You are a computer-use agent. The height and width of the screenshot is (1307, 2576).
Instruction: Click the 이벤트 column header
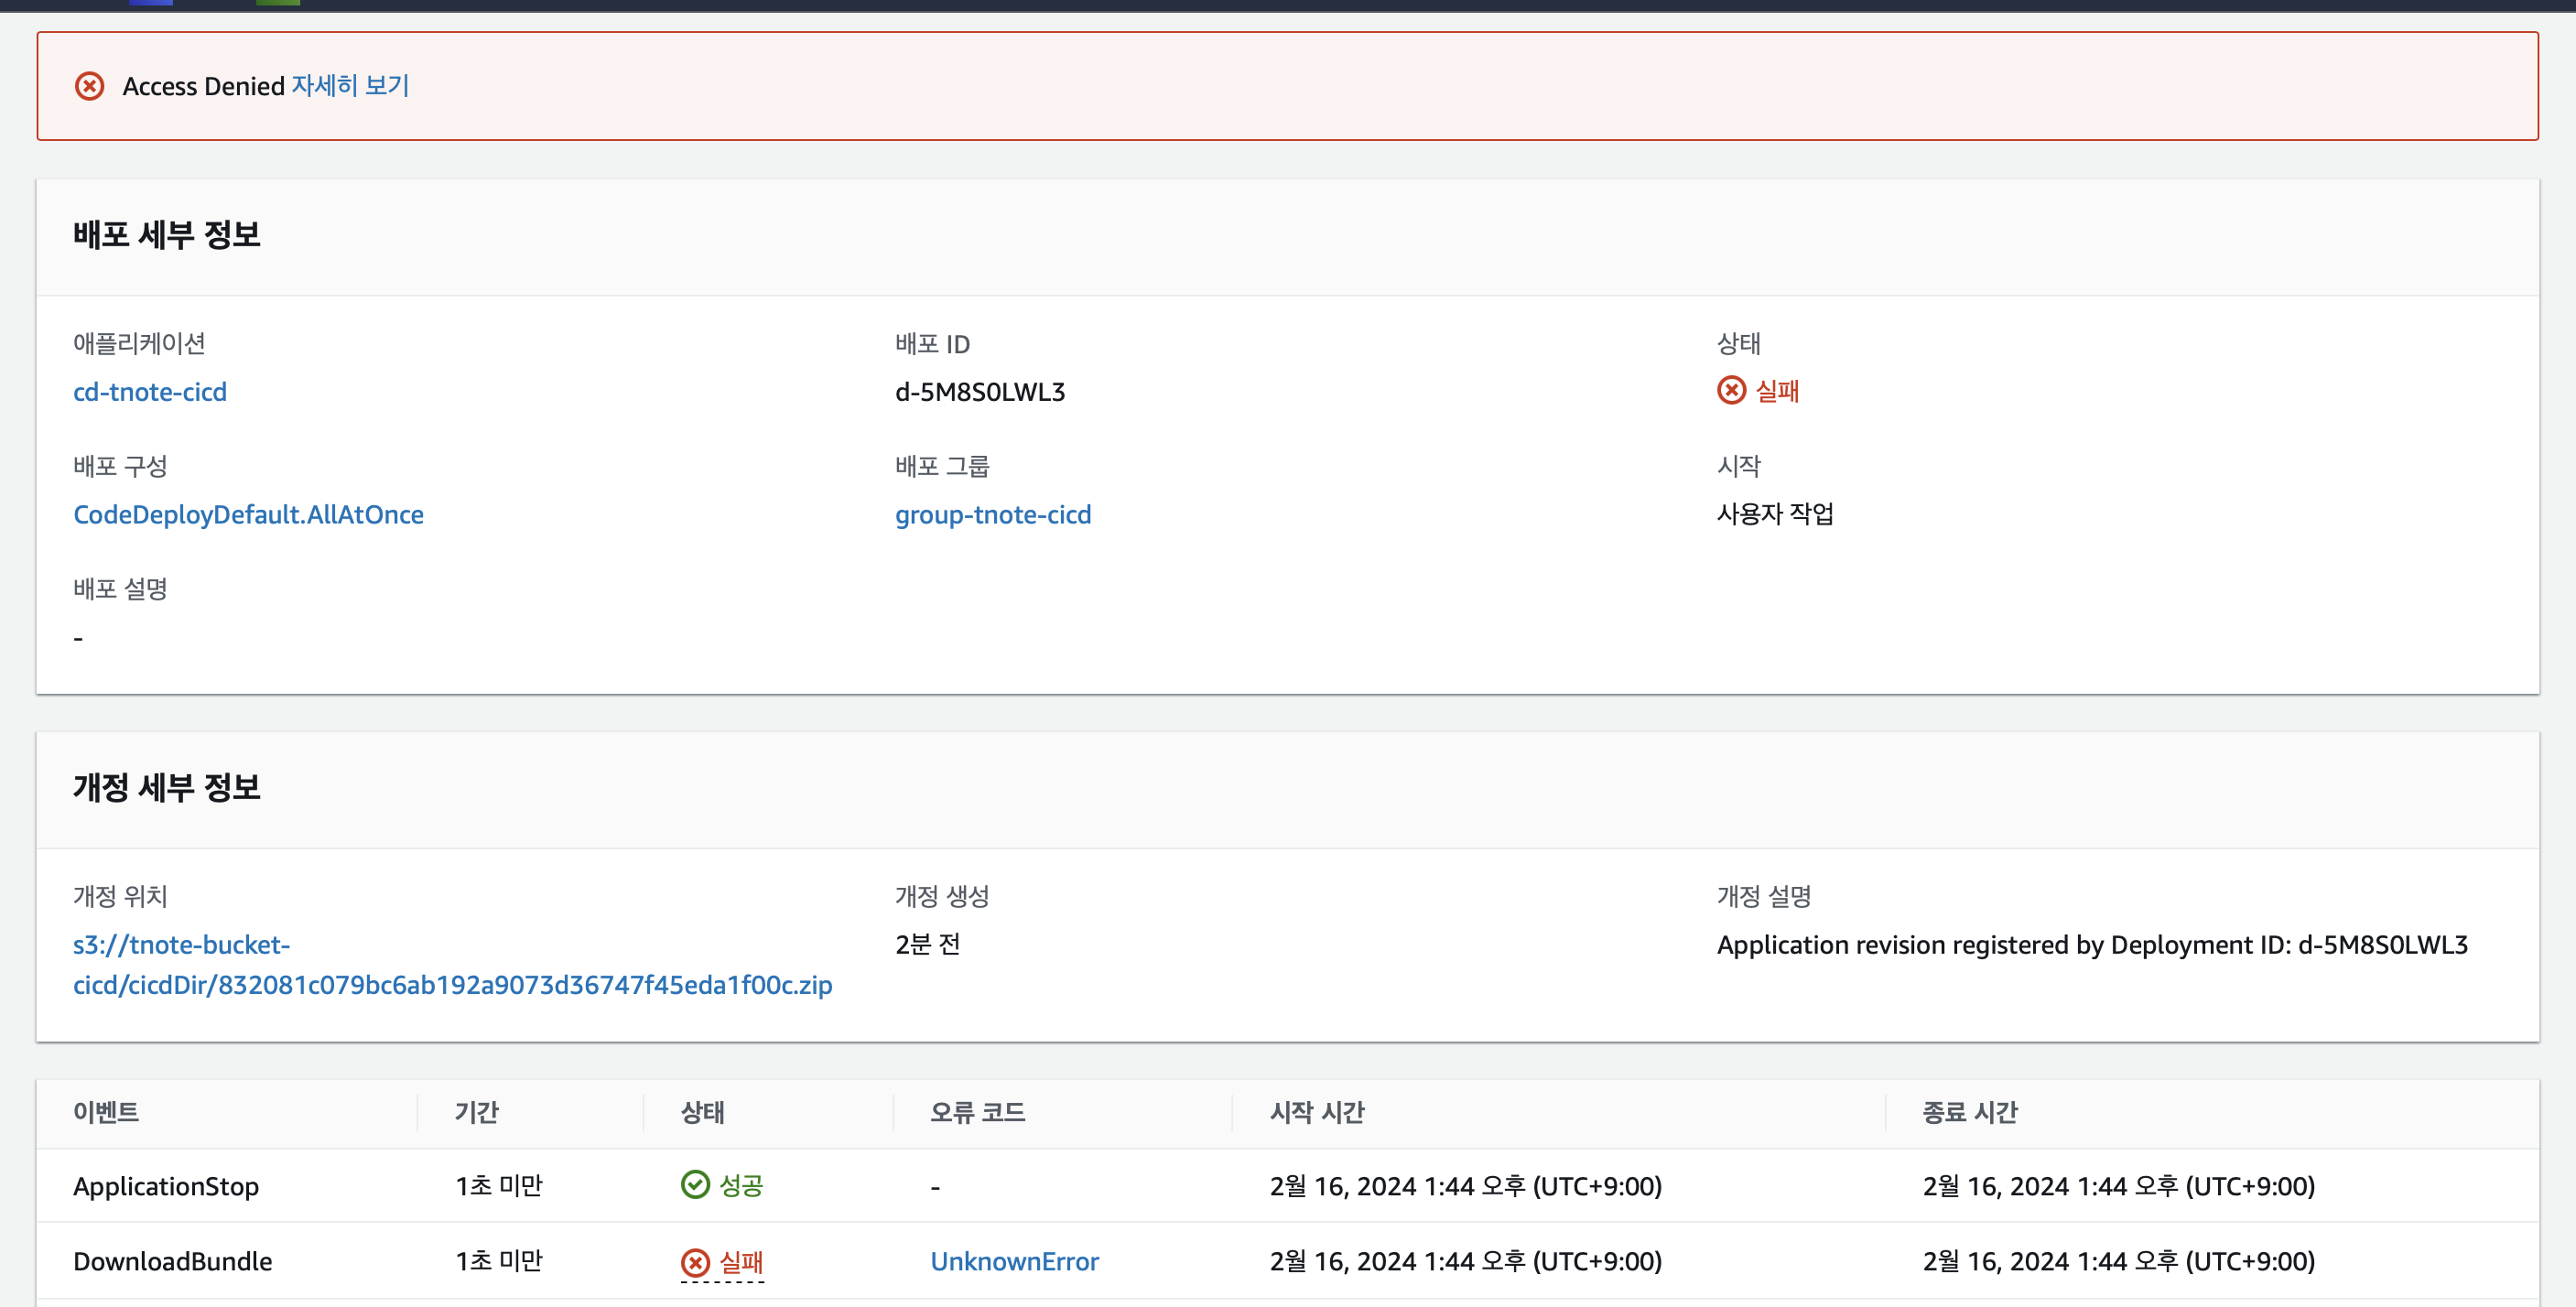pos(106,1112)
